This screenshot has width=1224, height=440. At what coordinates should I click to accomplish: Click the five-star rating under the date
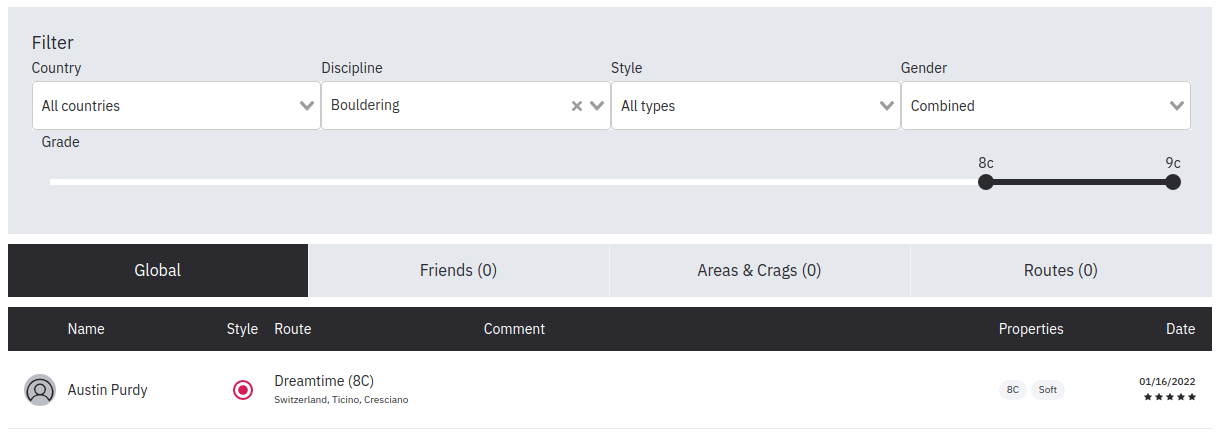coord(1170,397)
